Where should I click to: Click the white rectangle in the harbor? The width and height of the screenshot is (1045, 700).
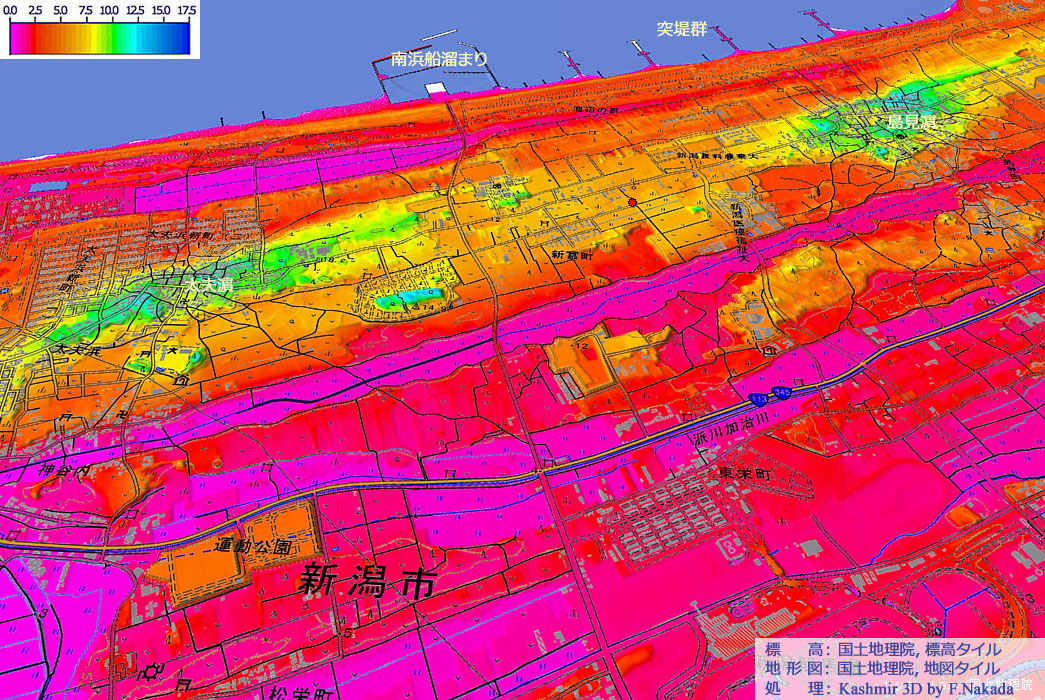point(435,90)
